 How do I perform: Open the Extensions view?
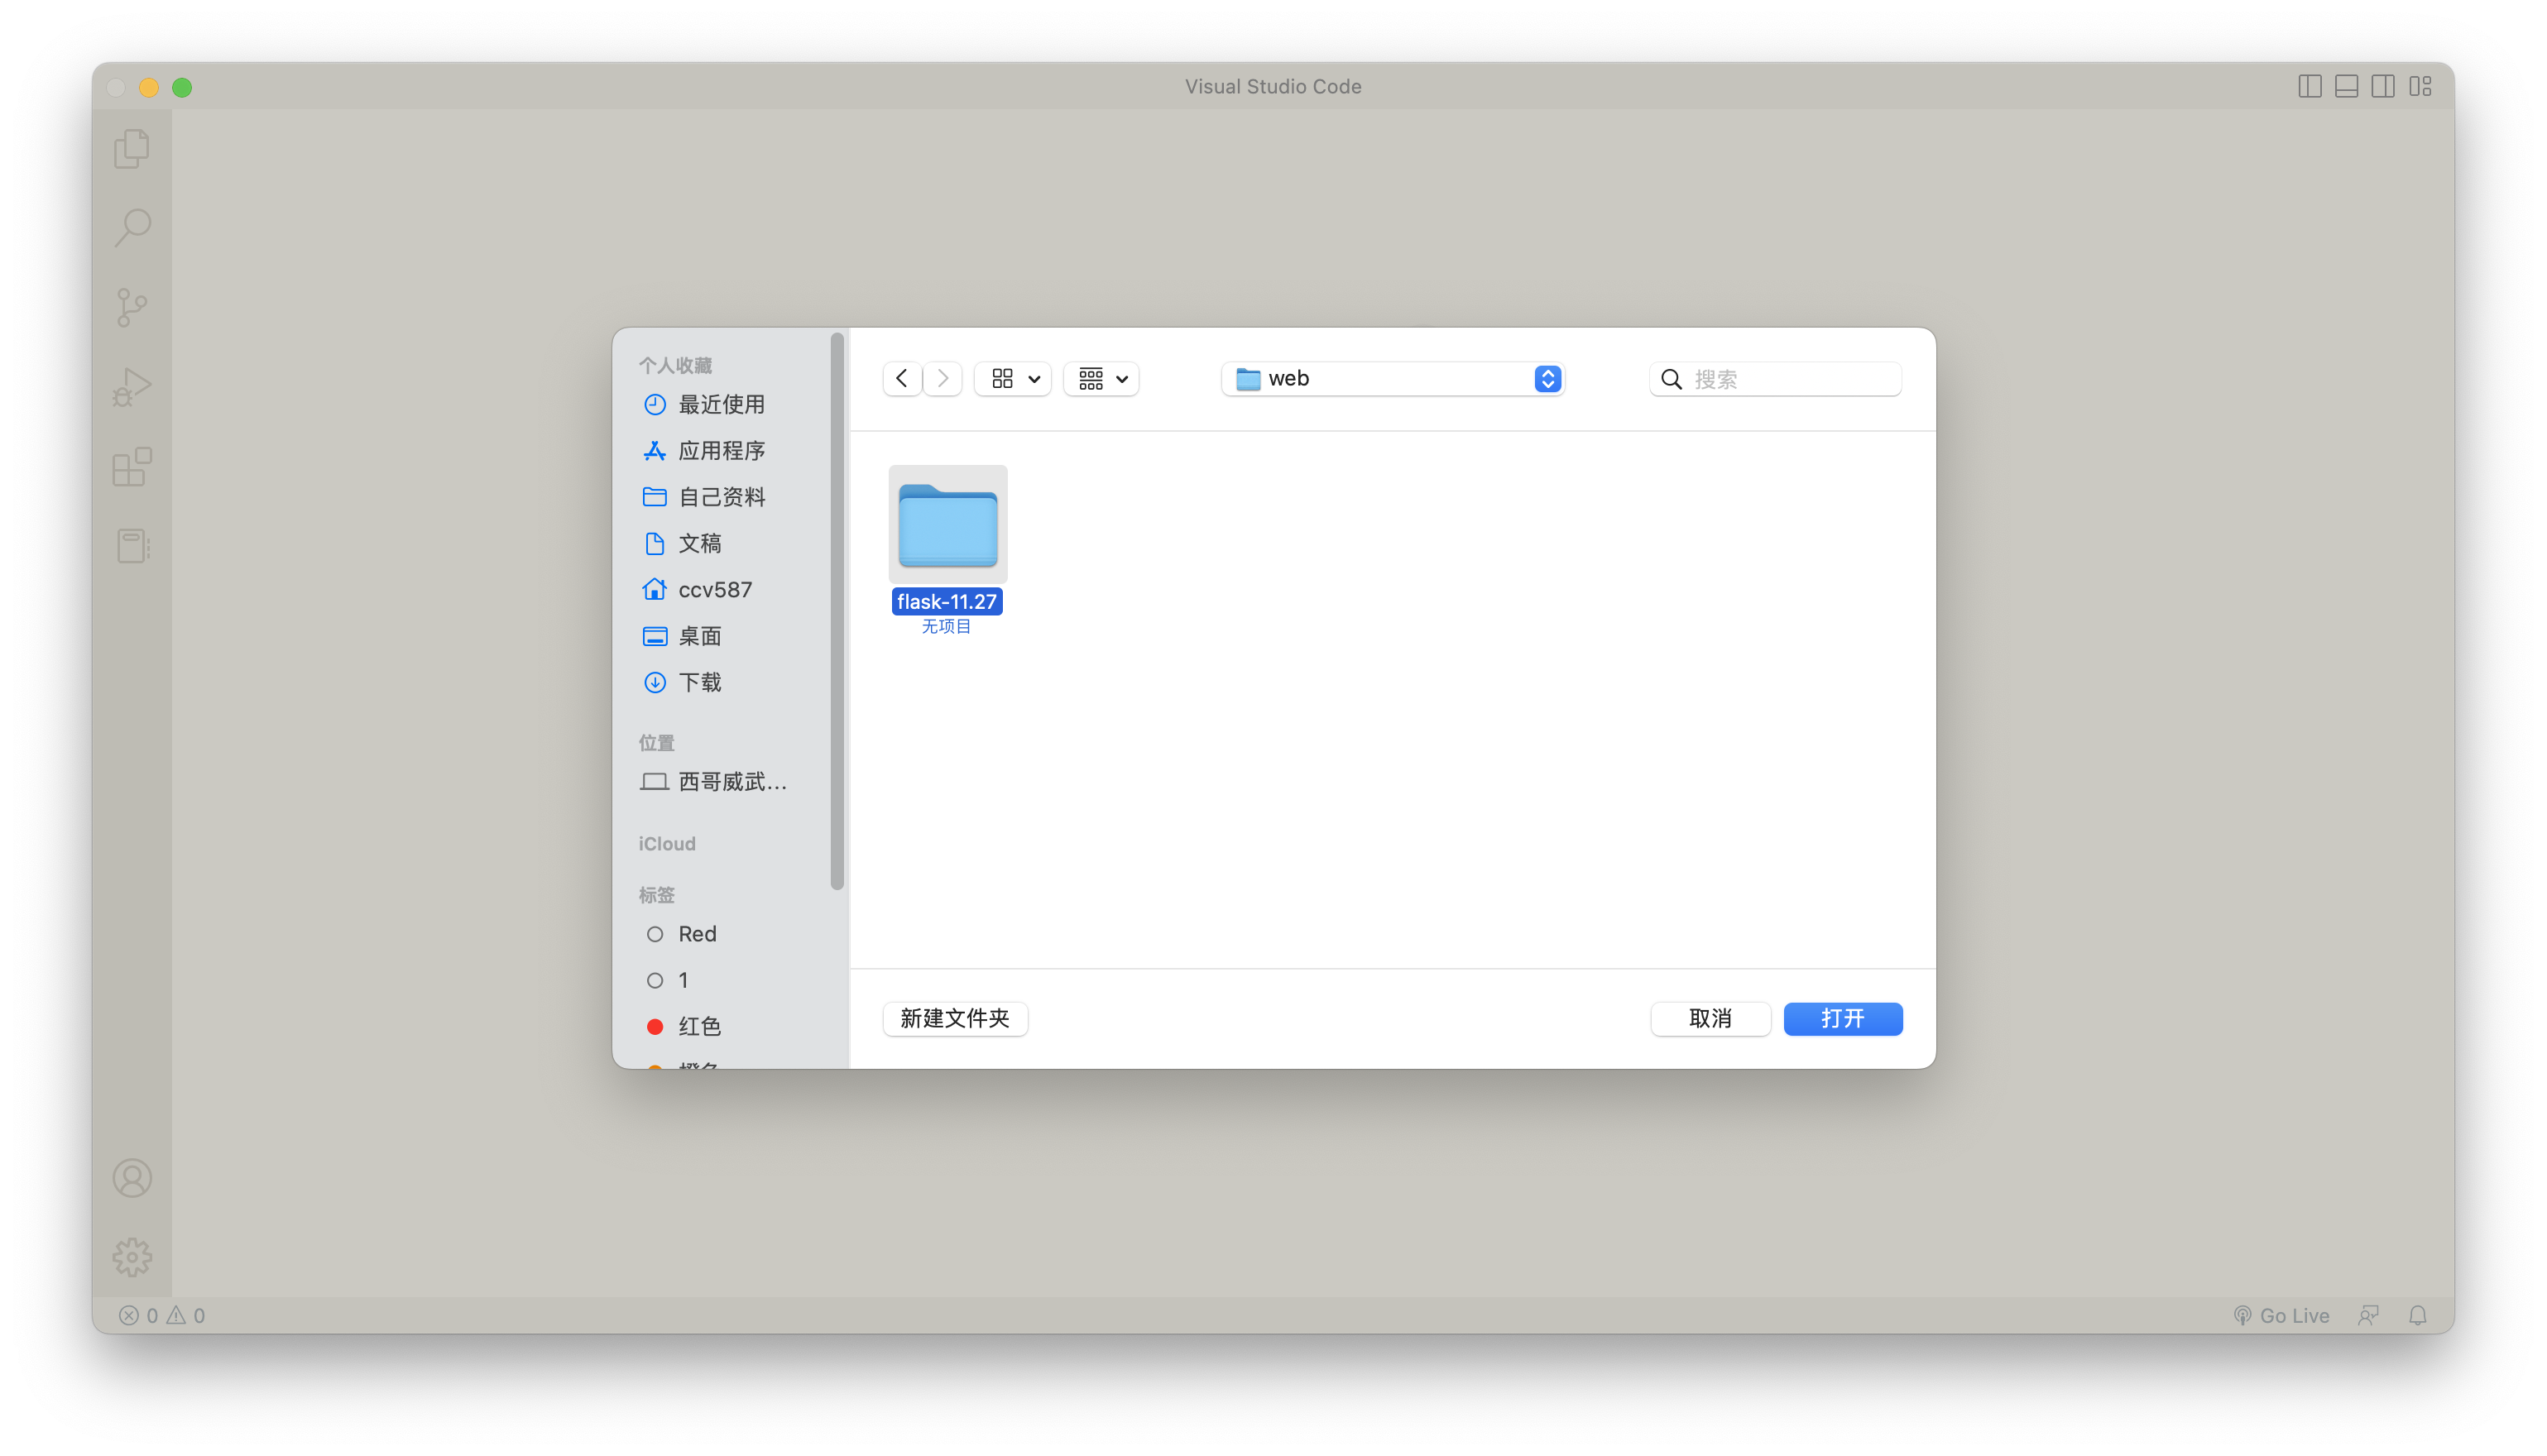tap(132, 467)
